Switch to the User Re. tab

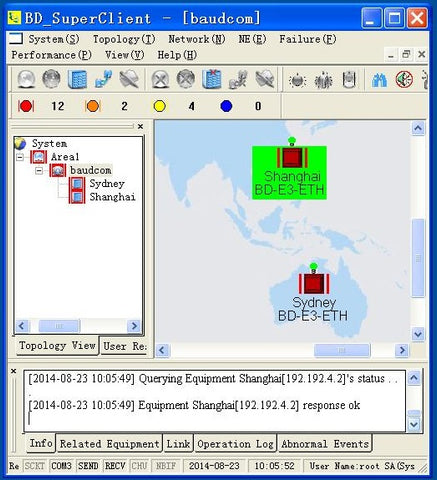point(124,347)
